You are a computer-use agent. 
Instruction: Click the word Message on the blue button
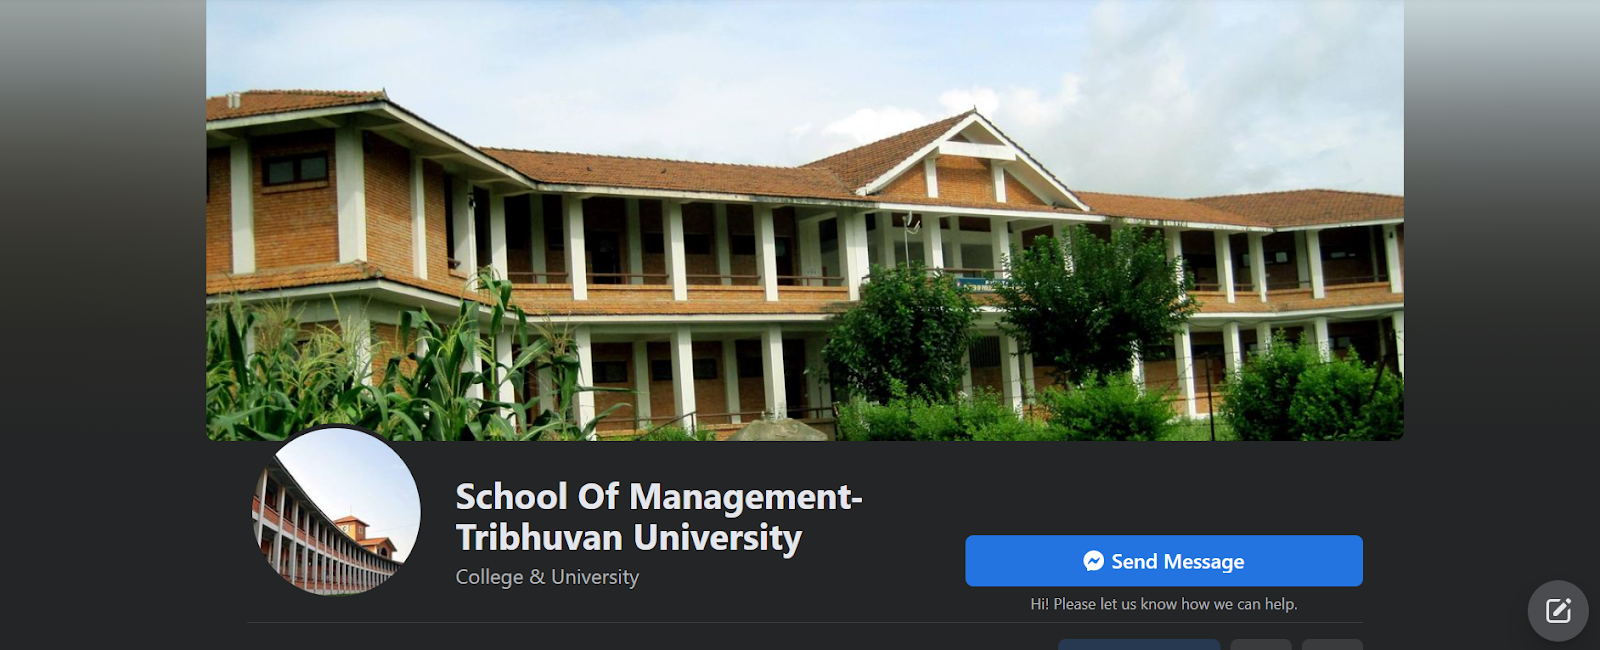[x=1204, y=562]
